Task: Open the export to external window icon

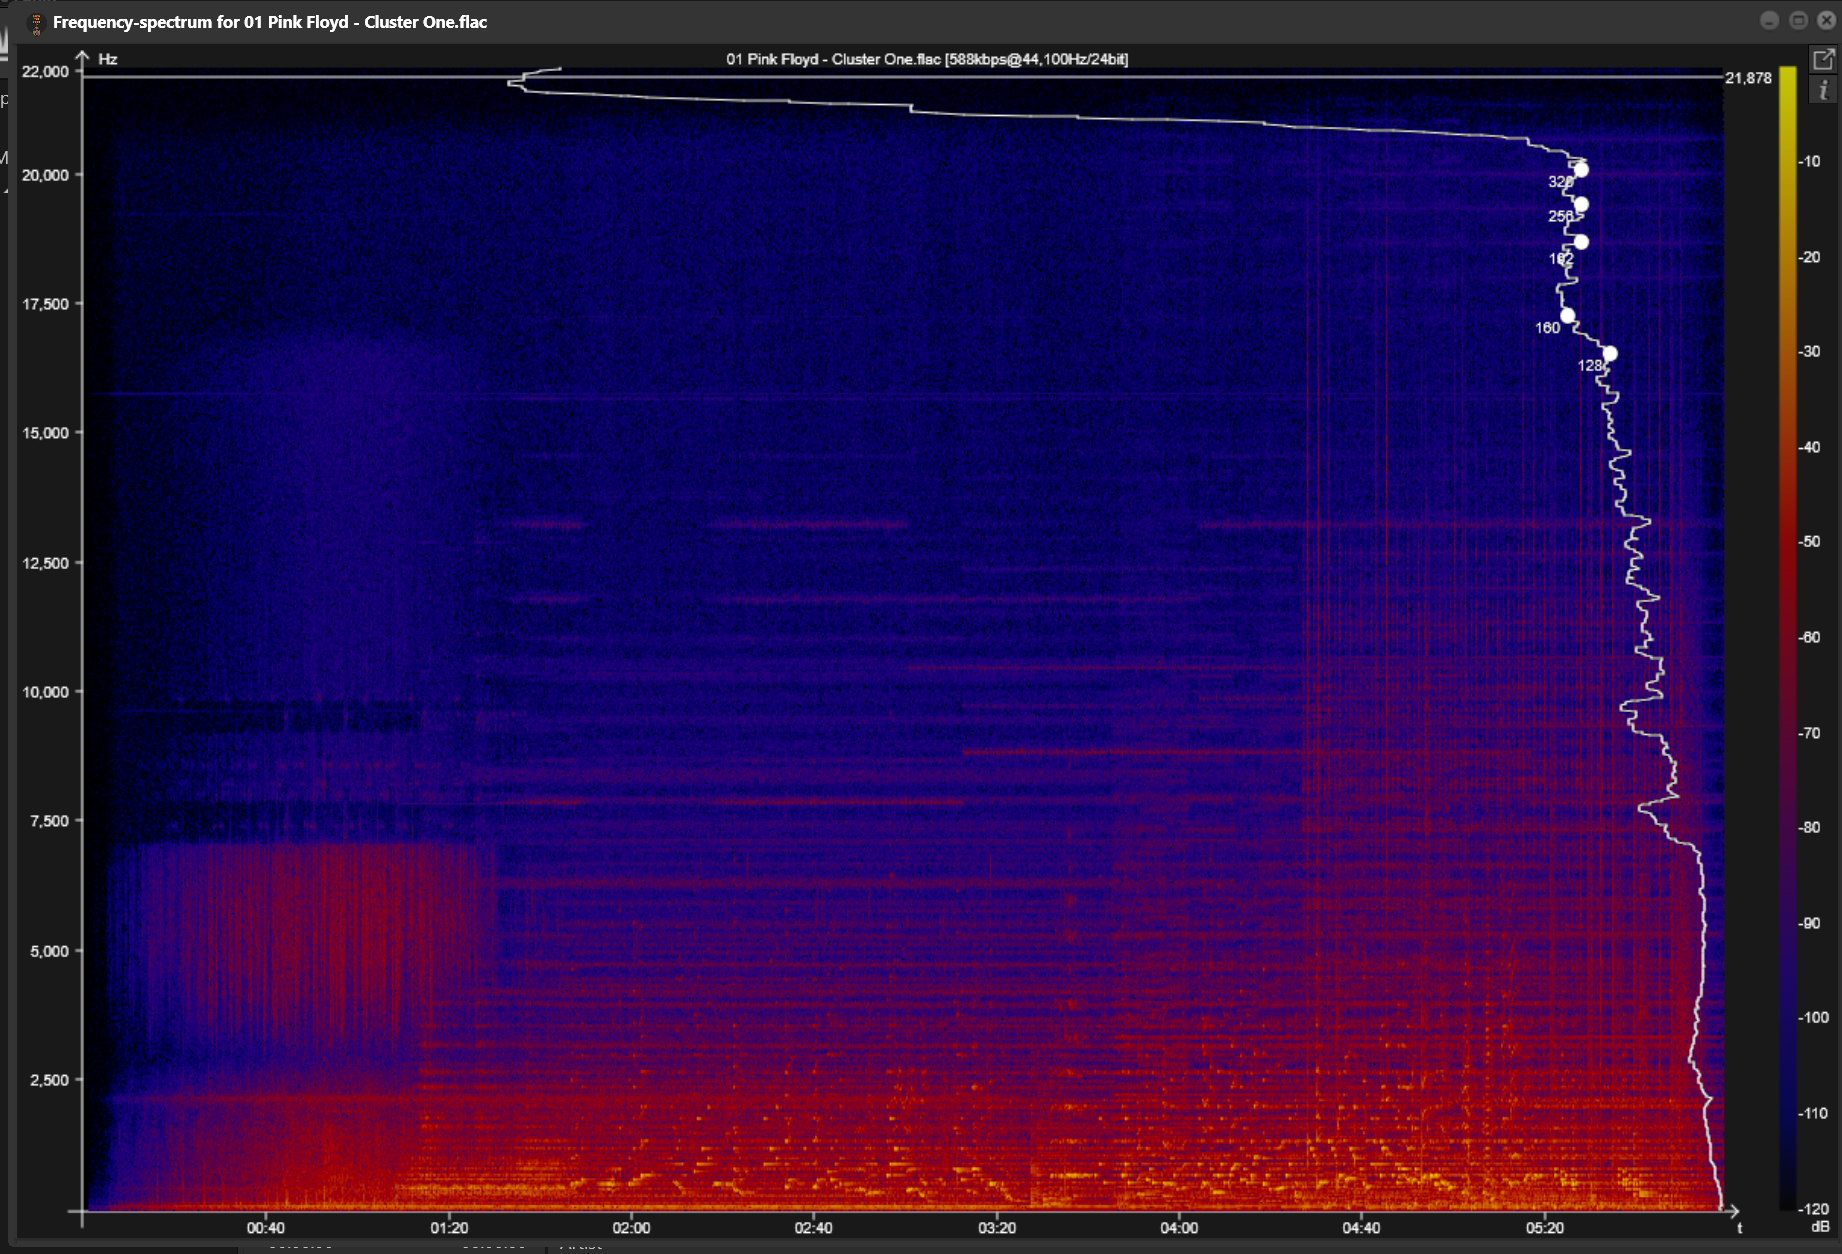Action: pos(1823,59)
